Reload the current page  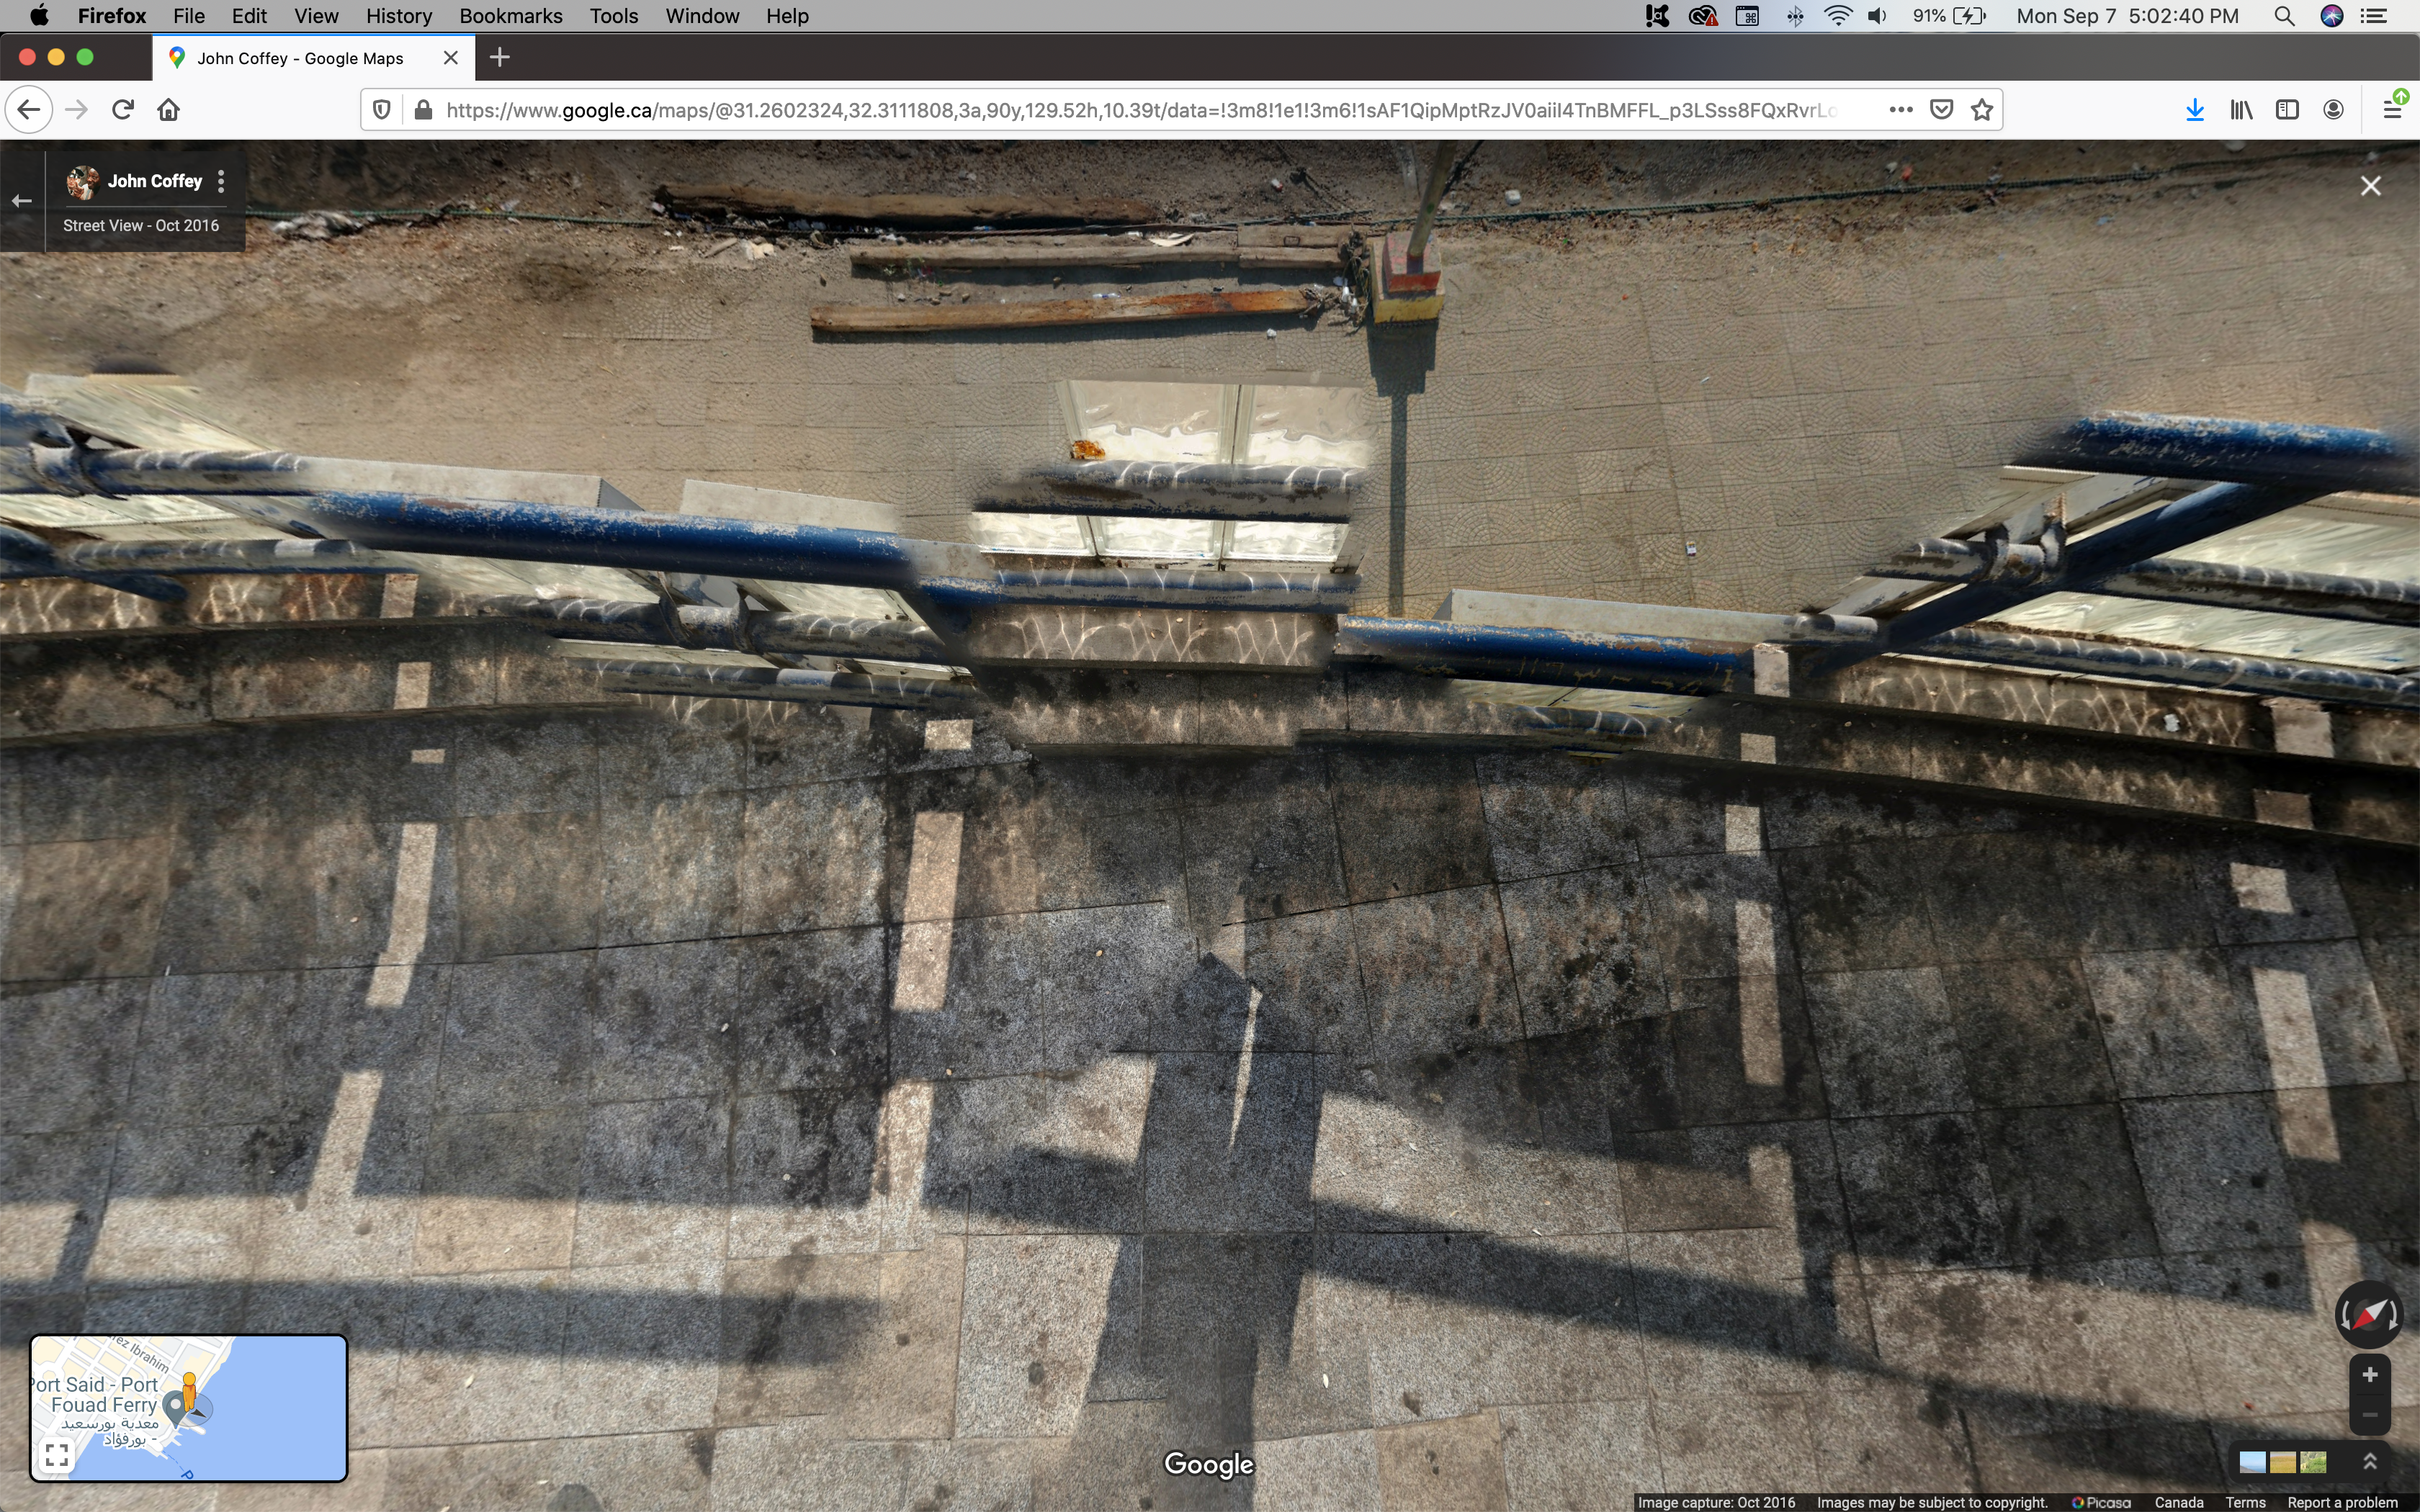click(123, 110)
